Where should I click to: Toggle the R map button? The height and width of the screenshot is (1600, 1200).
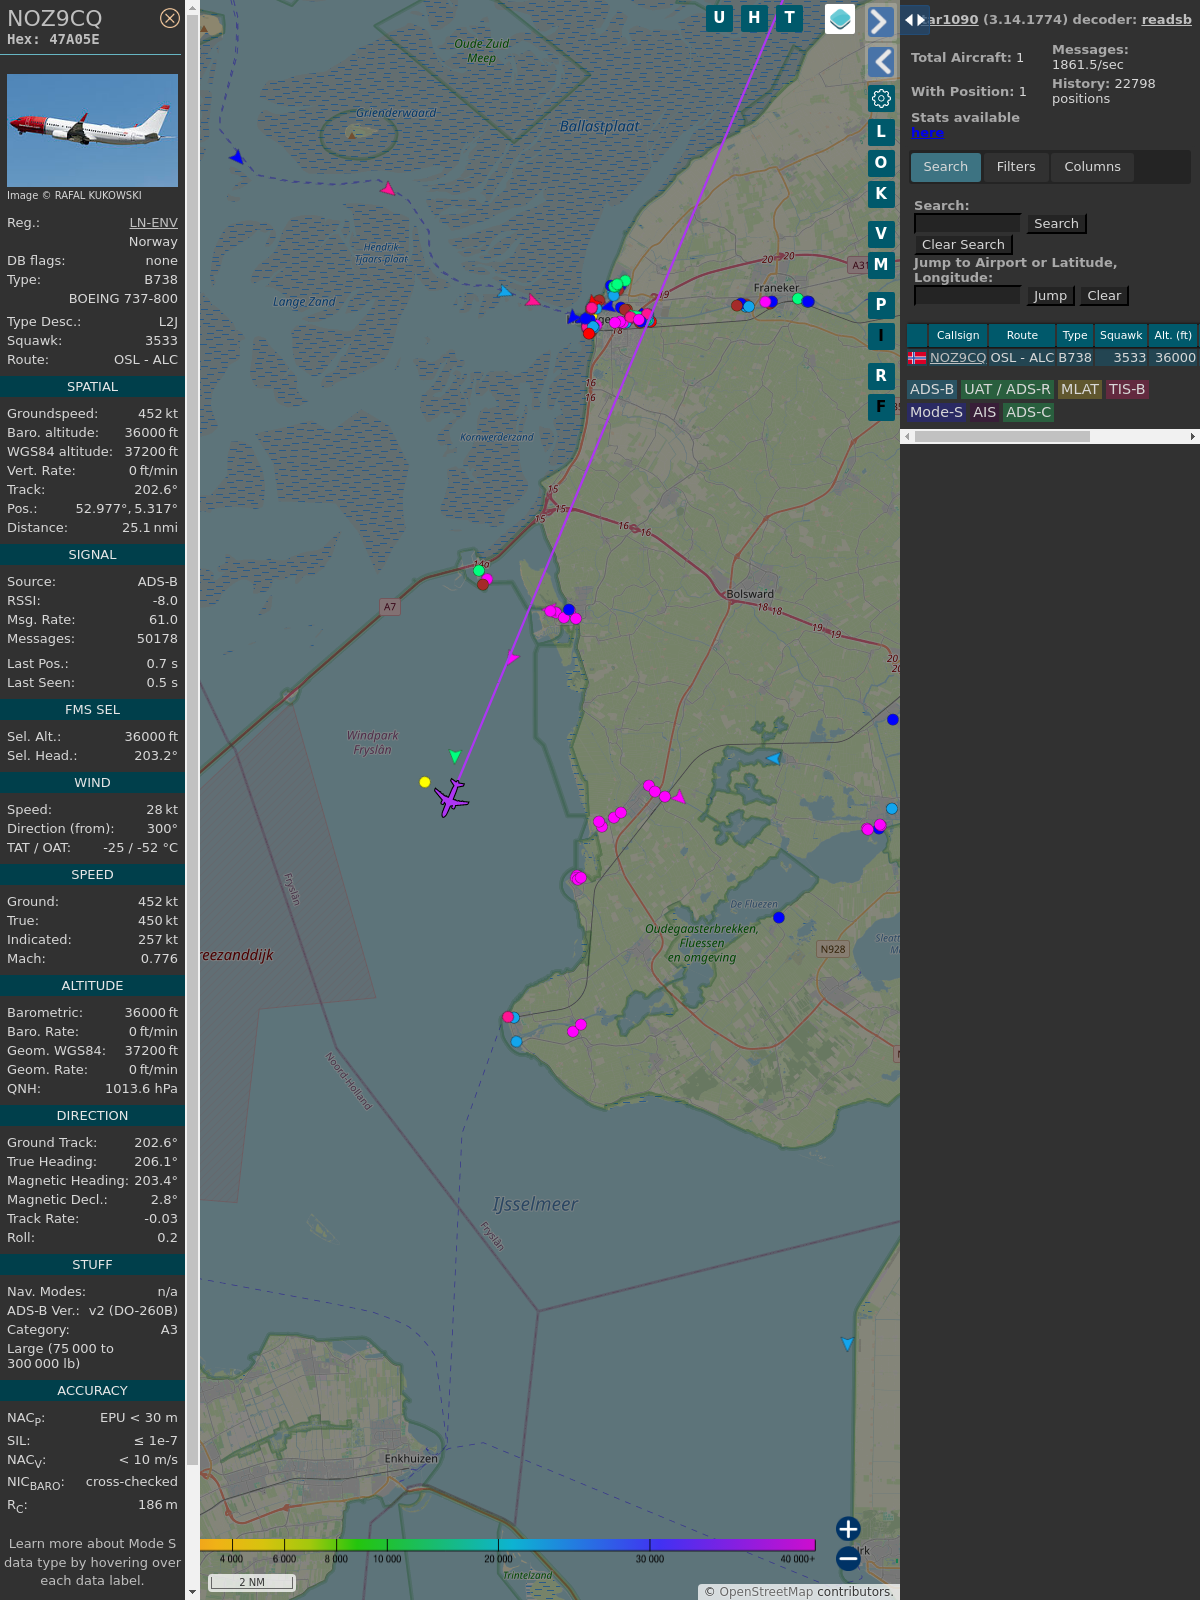coord(881,375)
